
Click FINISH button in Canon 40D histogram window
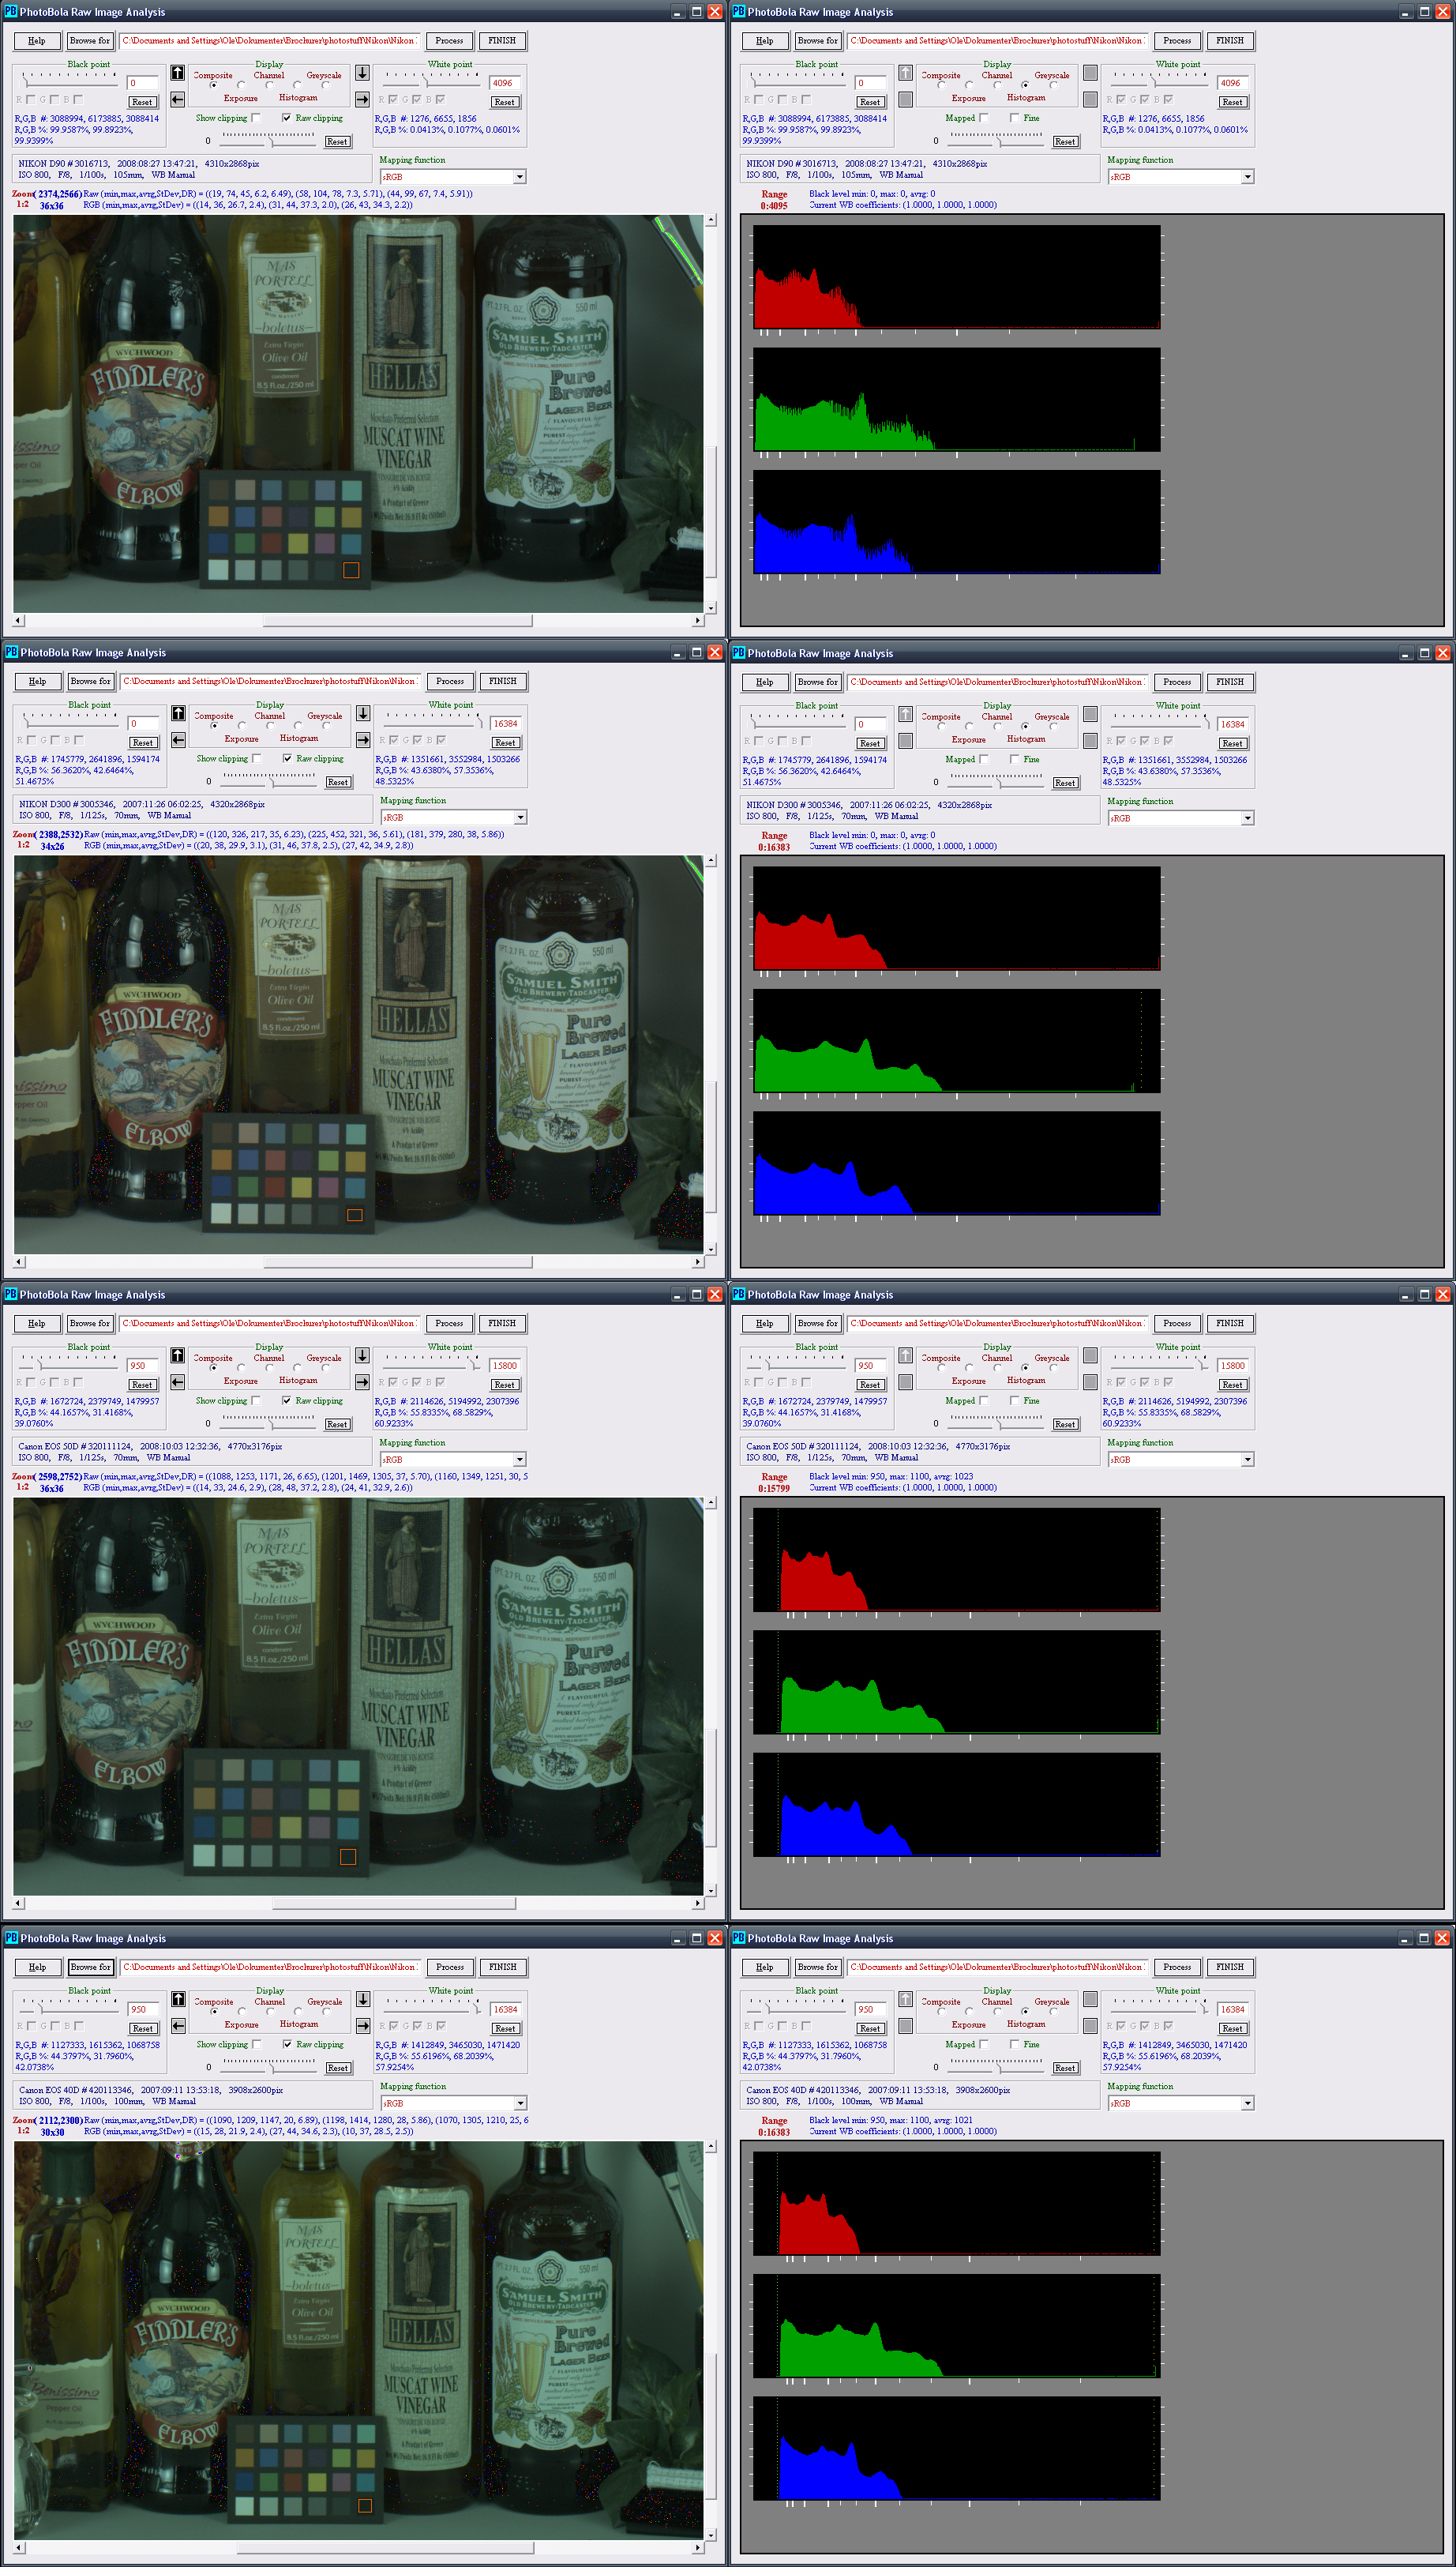(1230, 1967)
